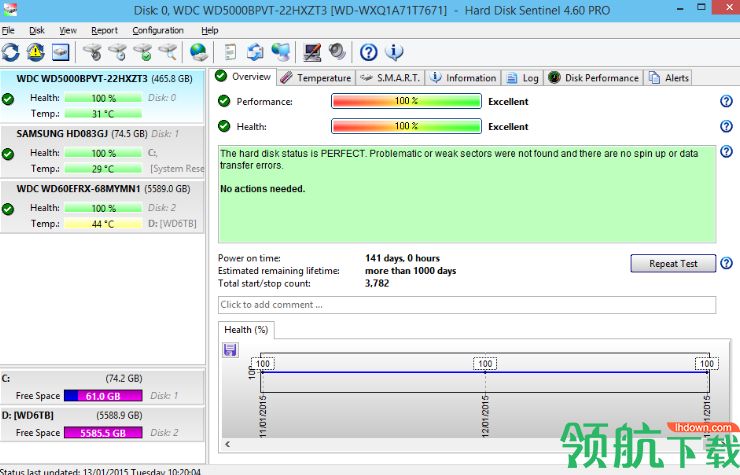Click the help icon beside status message box
The height and width of the screenshot is (475, 740).
(726, 152)
